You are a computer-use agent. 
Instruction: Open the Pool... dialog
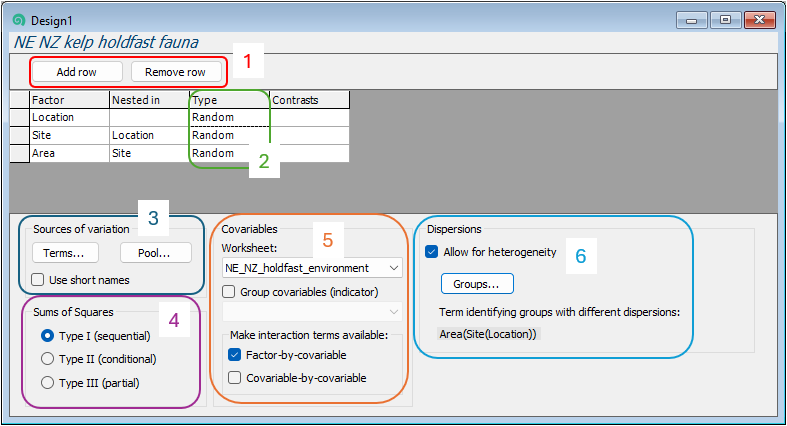156,253
